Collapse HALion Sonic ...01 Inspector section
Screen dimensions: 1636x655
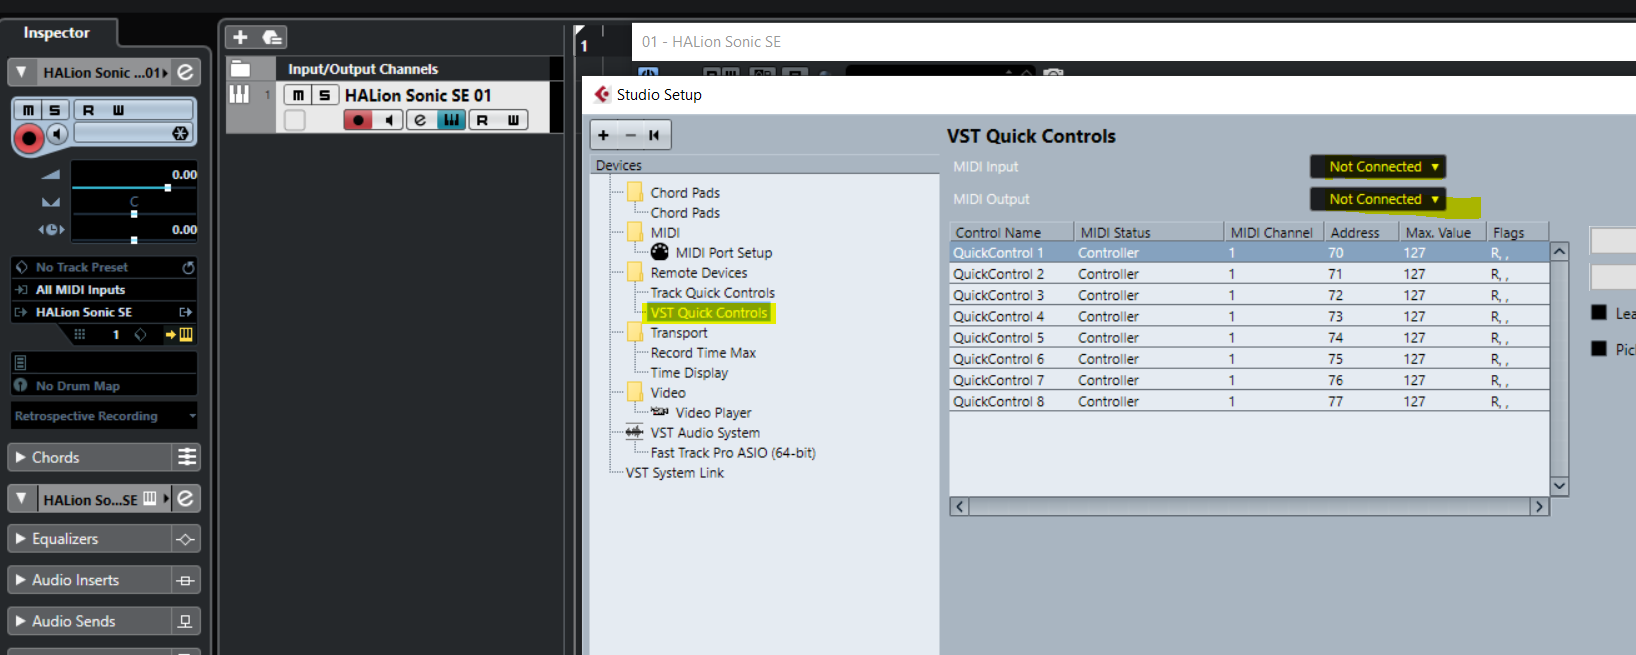coord(21,72)
